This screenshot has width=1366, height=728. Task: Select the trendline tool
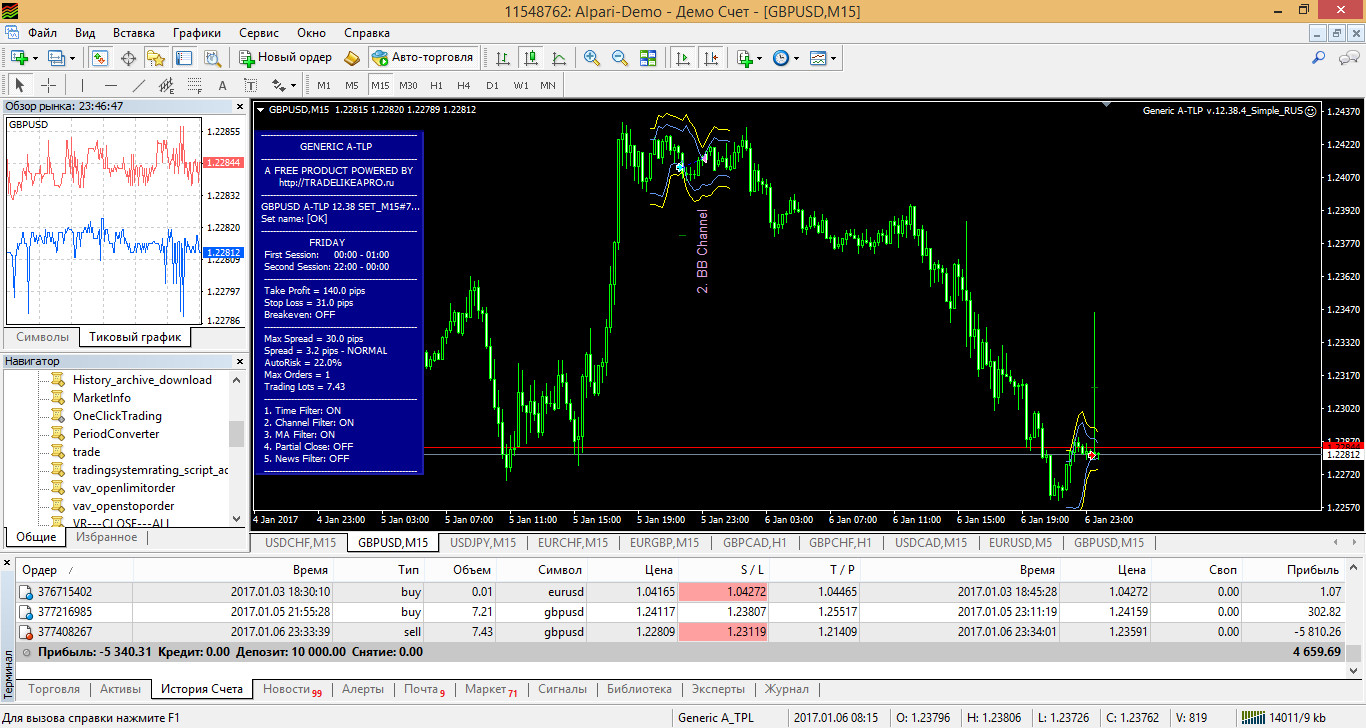point(138,85)
